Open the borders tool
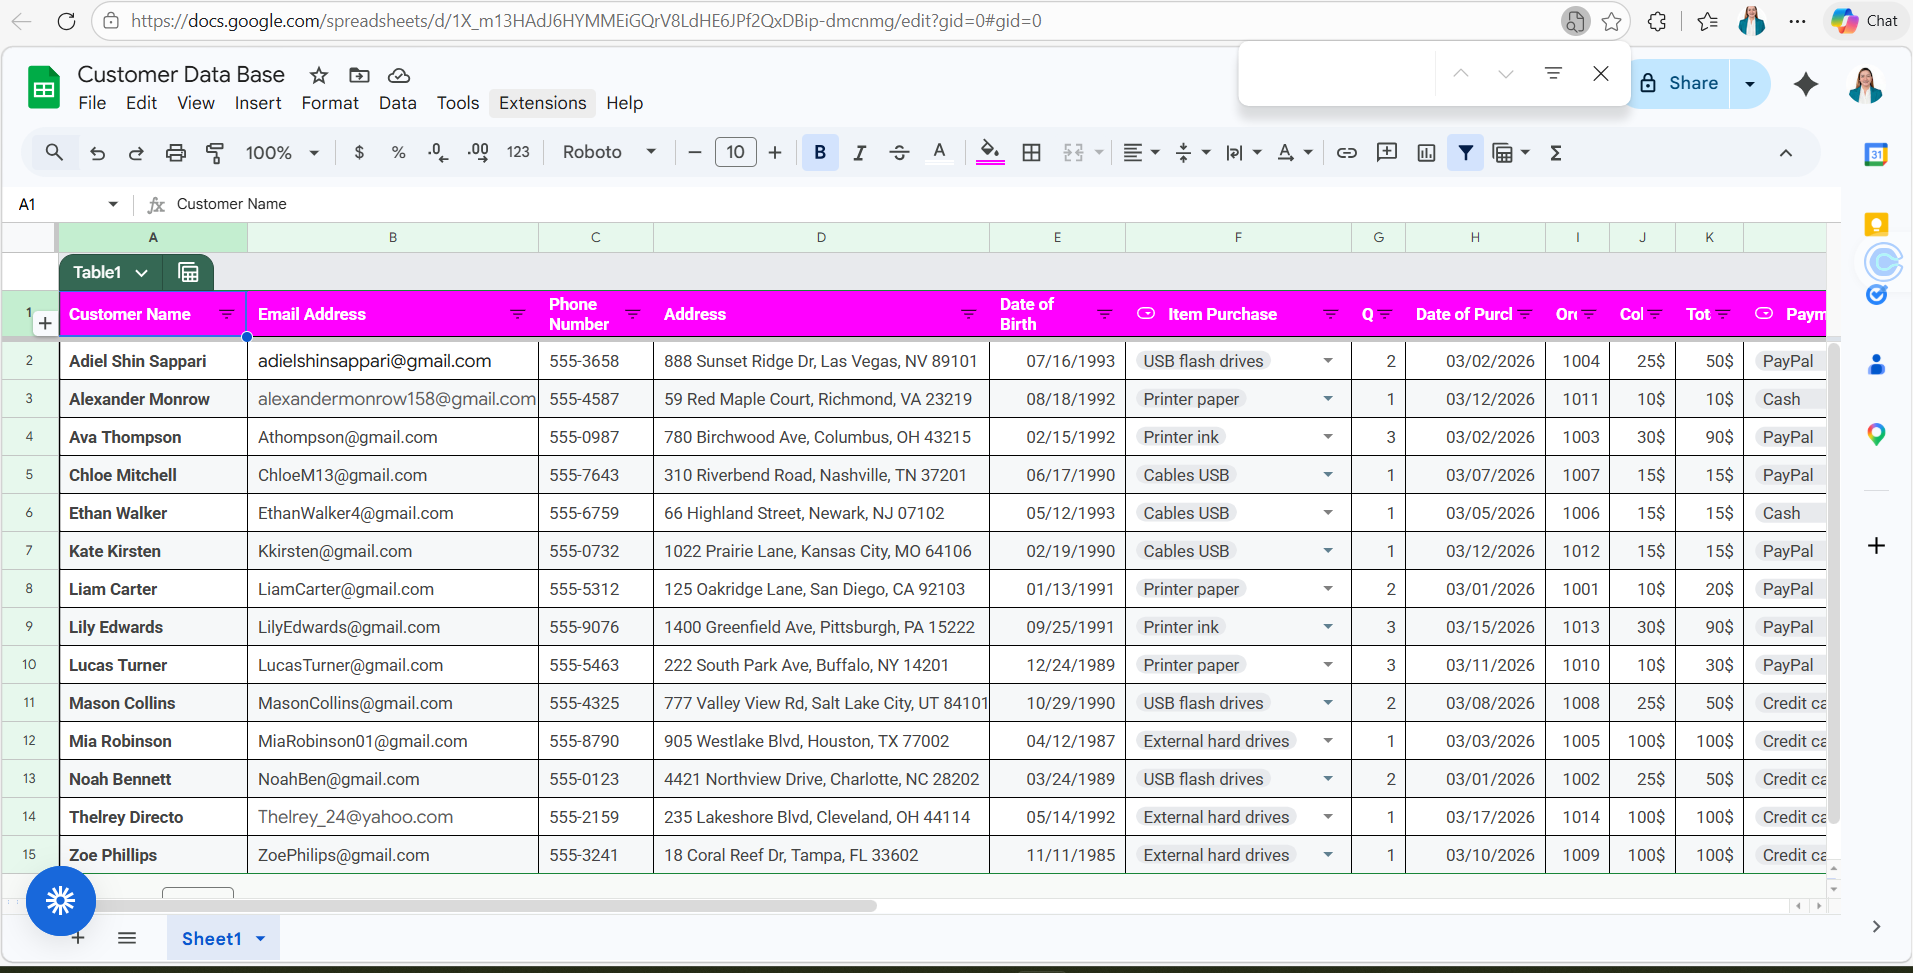Image resolution: width=1913 pixels, height=973 pixels. pyautogui.click(x=1031, y=153)
